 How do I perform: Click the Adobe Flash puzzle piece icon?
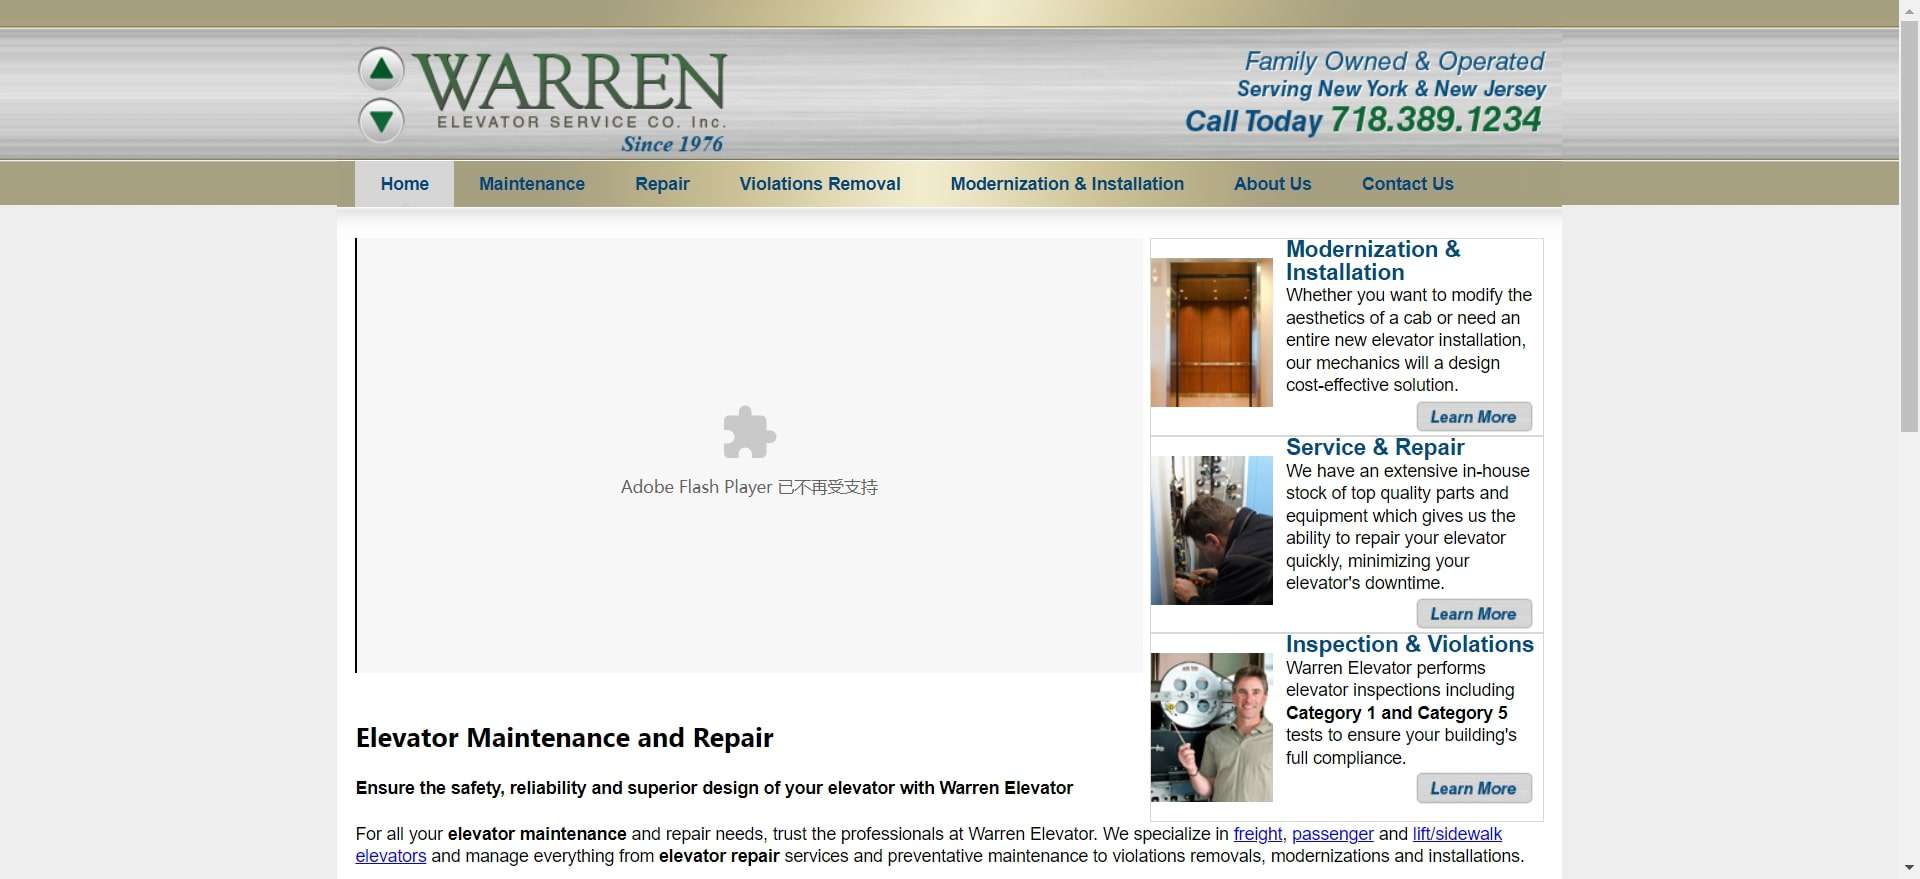749,432
